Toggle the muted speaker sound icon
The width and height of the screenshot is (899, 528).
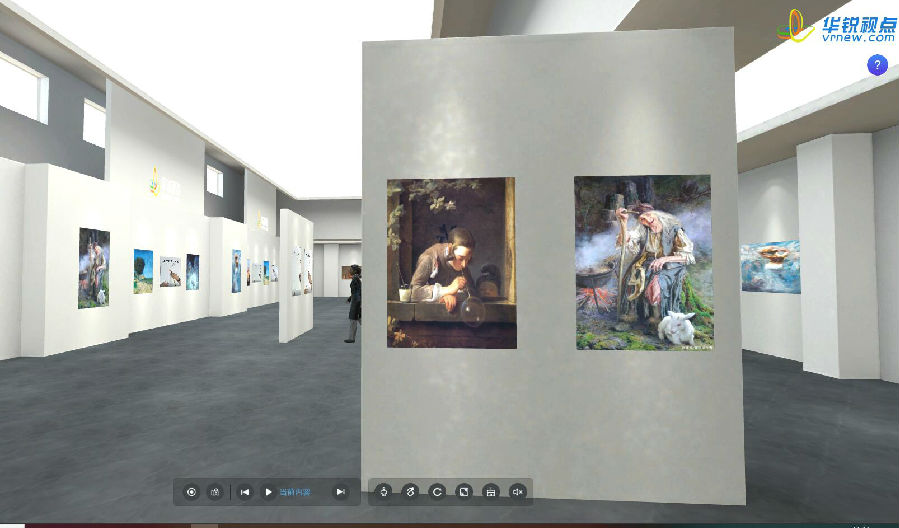pos(518,492)
